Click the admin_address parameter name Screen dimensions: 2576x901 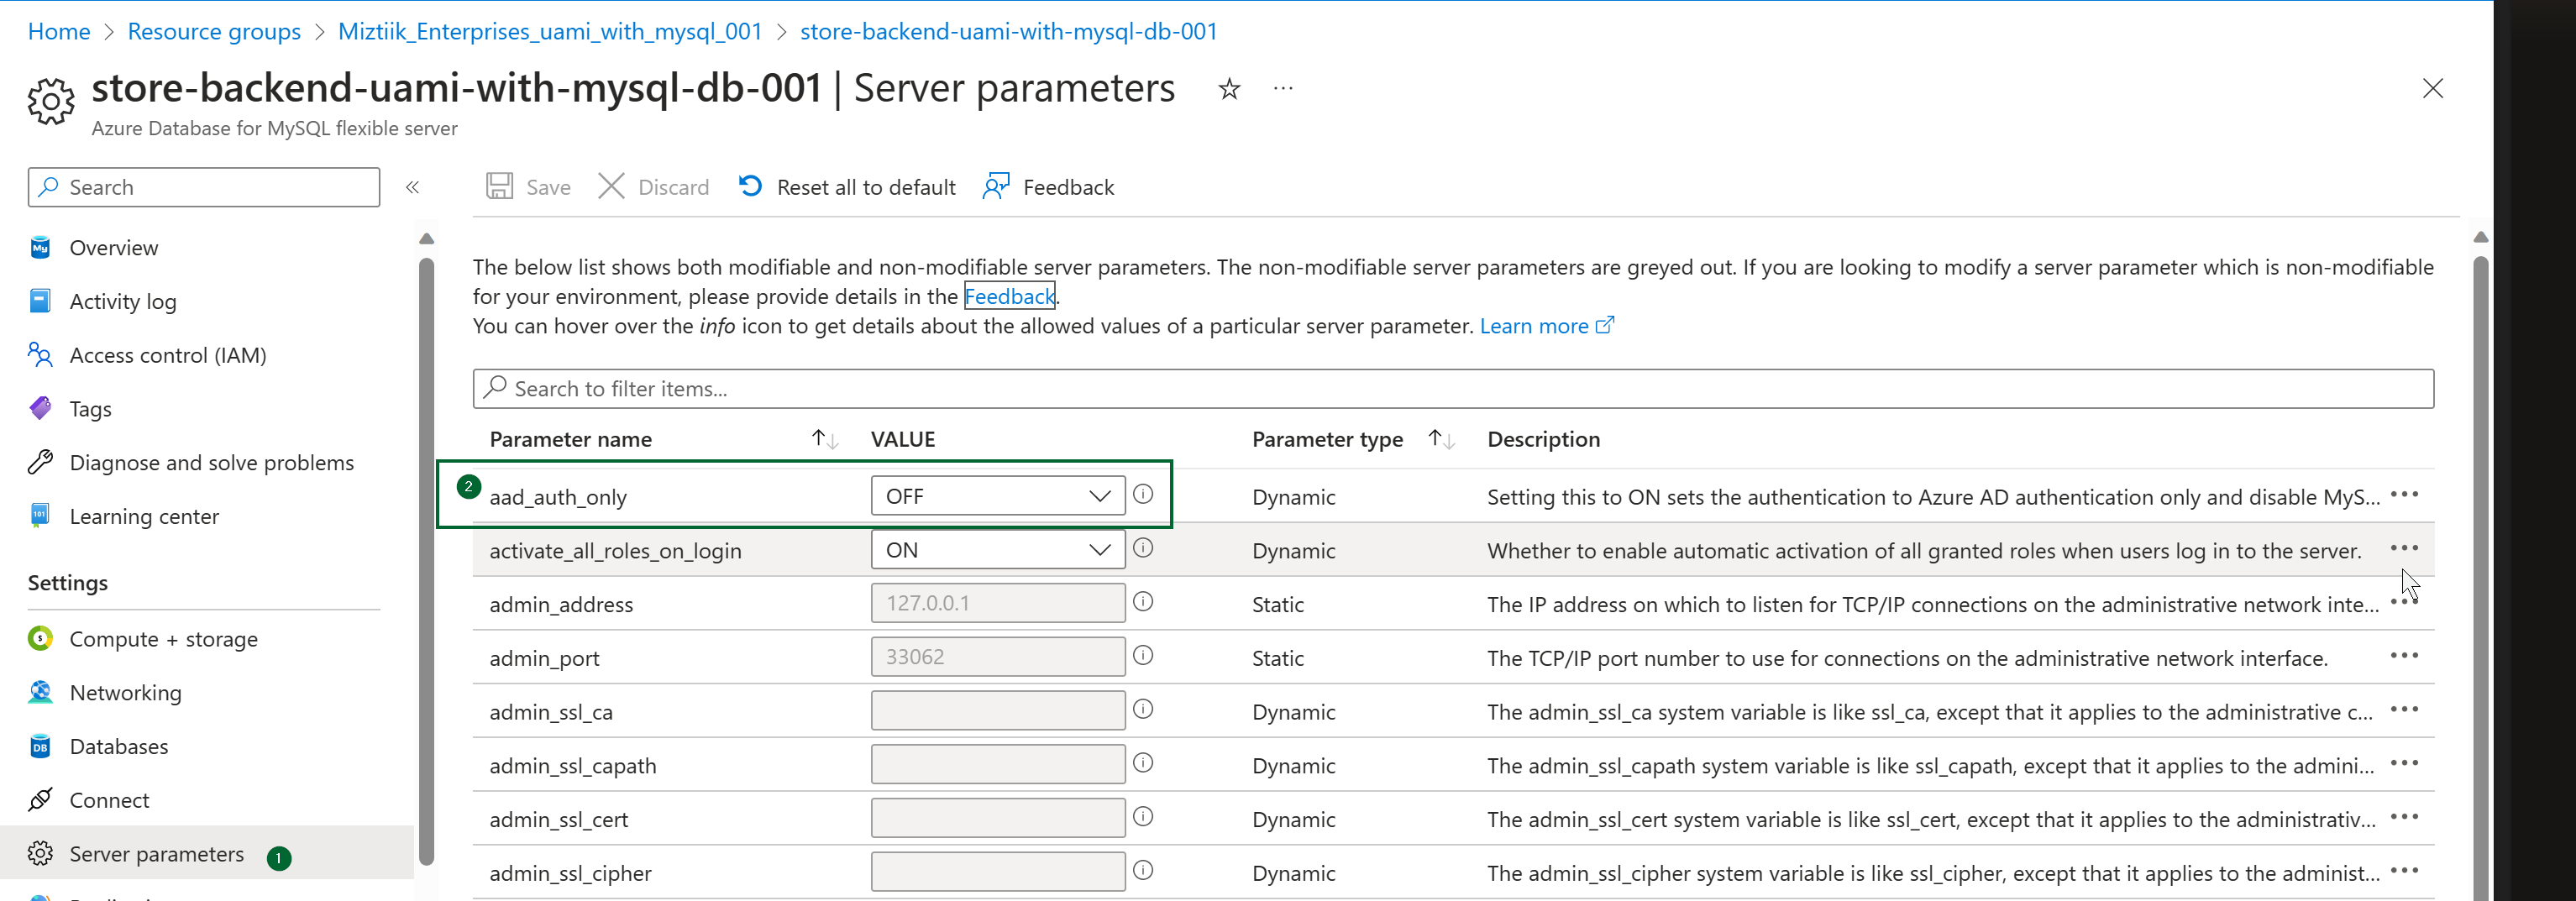click(561, 605)
